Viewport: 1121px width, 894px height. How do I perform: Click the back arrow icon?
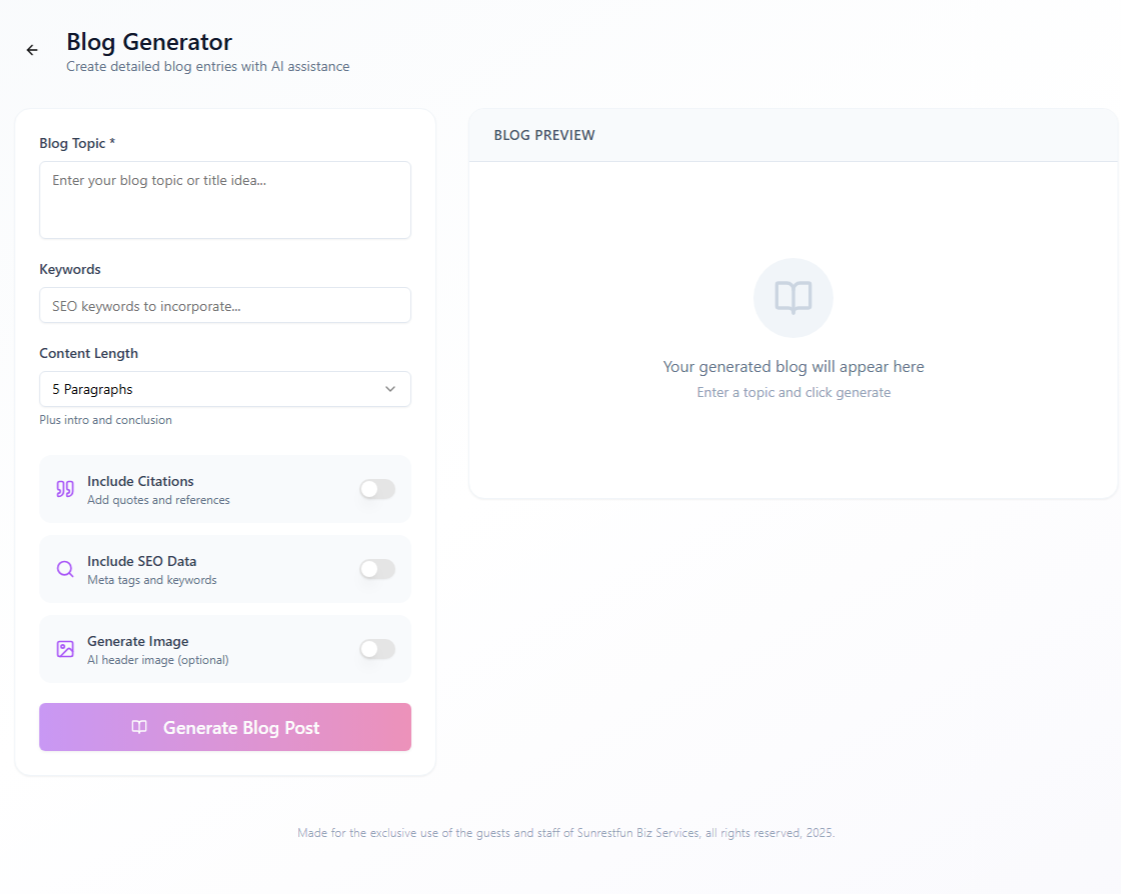coord(32,50)
